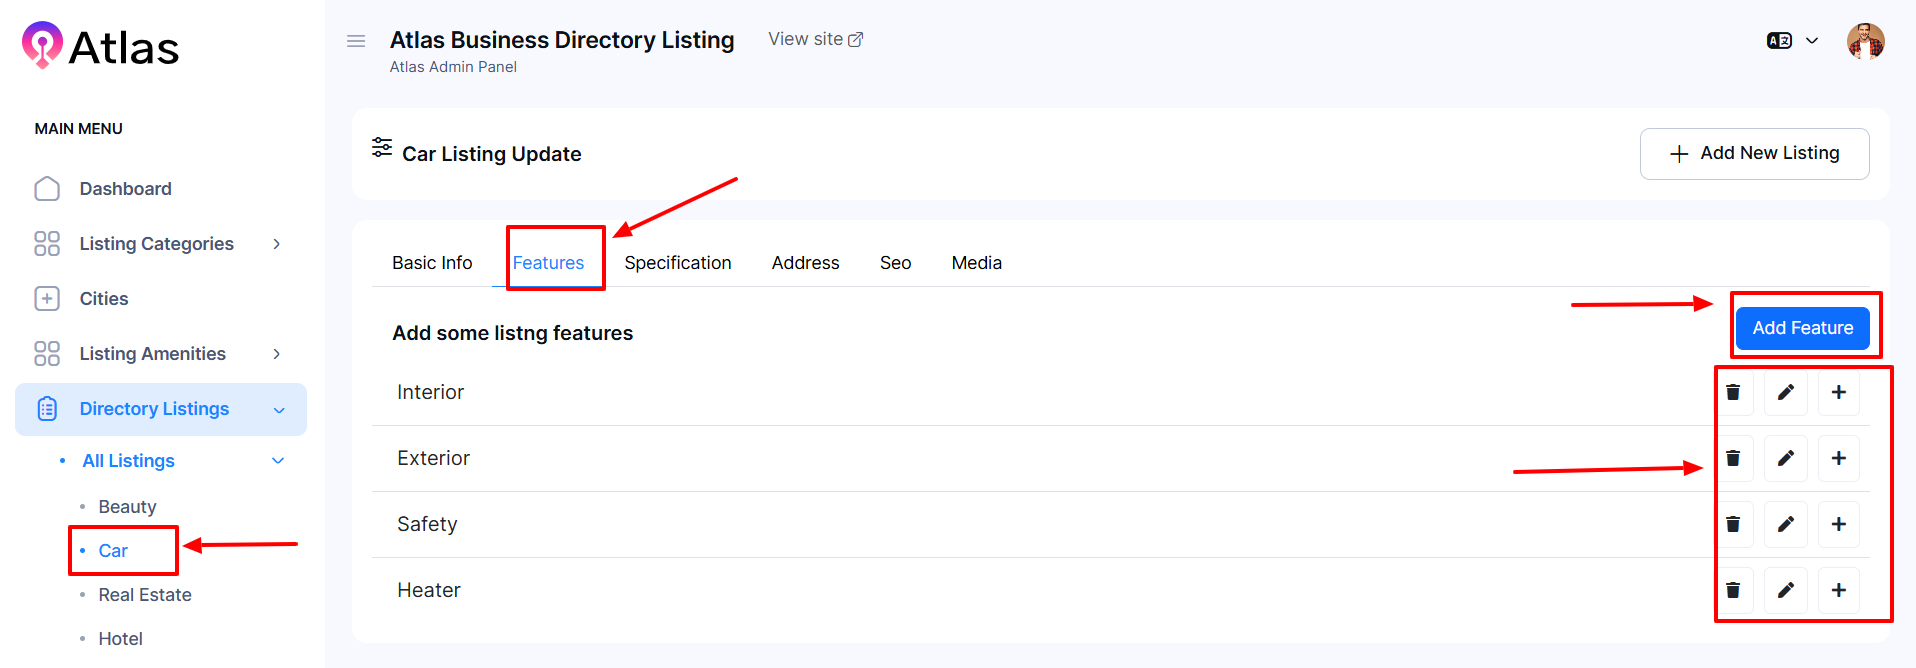Open the language selector dropdown
This screenshot has width=1916, height=668.
1792,41
